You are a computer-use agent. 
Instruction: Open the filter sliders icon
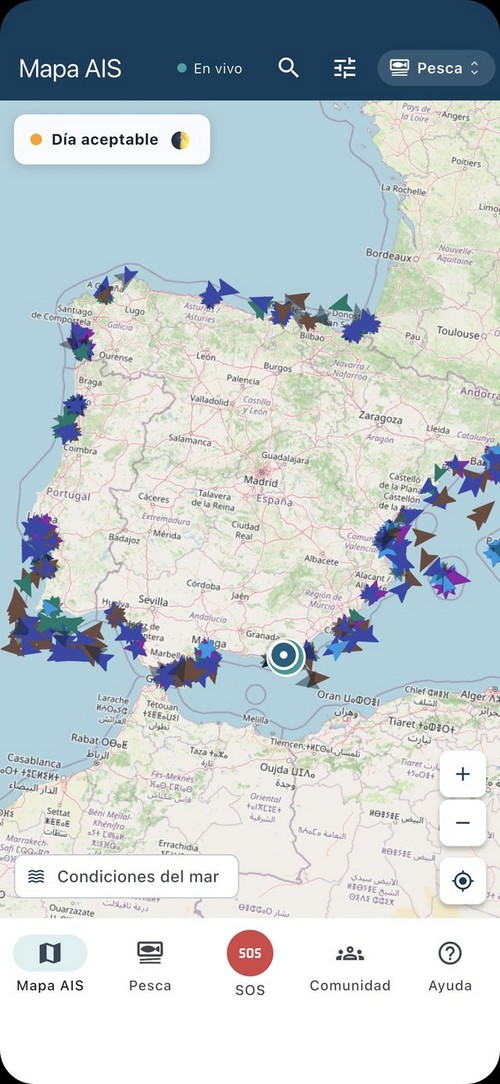[344, 68]
